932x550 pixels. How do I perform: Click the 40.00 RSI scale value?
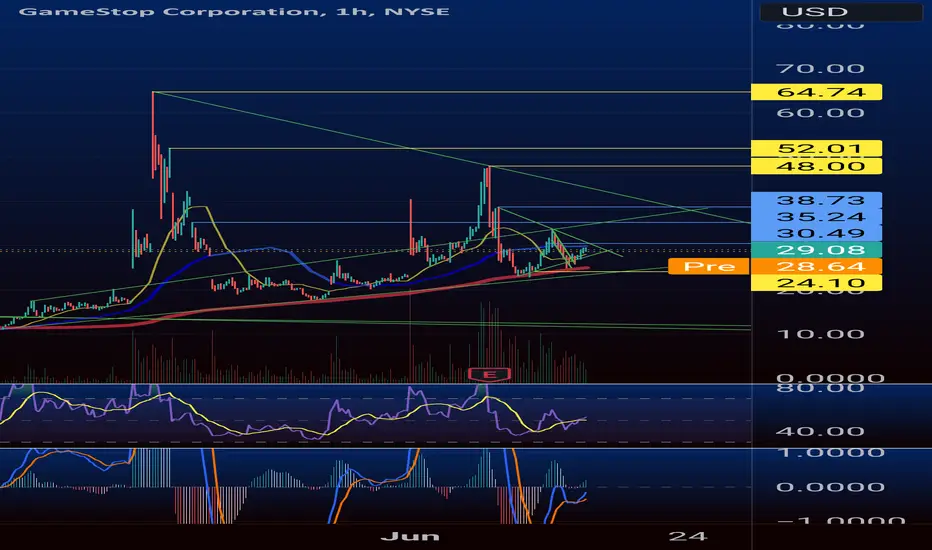coord(820,432)
